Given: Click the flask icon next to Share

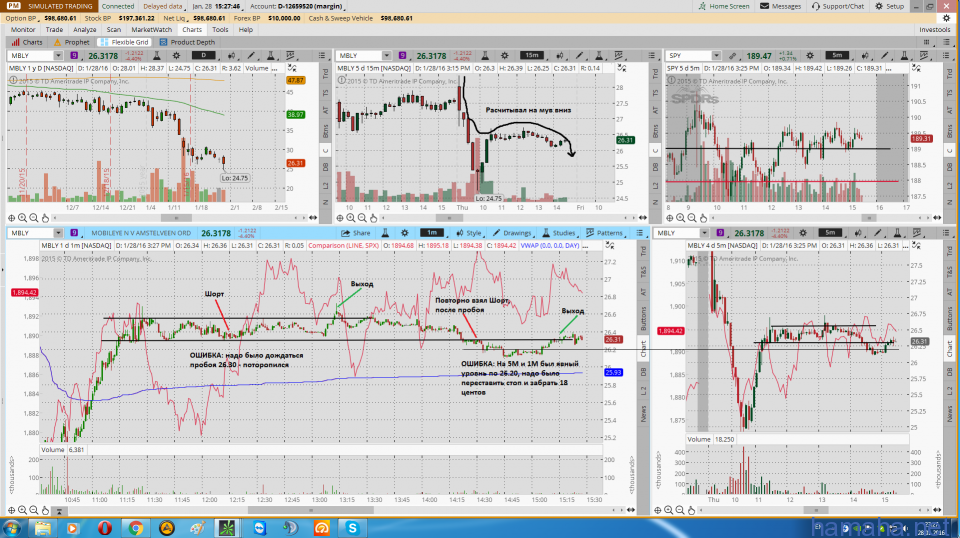Looking at the screenshot, I should 385,233.
